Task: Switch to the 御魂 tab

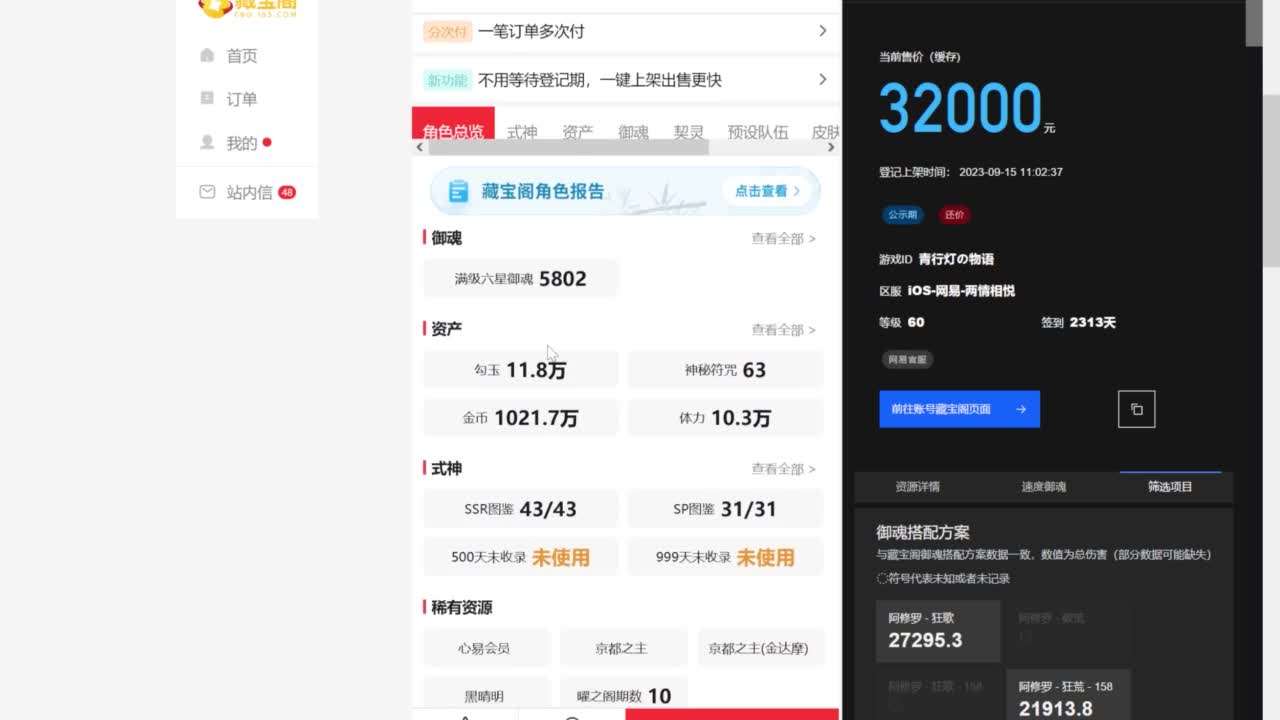Action: coord(633,132)
